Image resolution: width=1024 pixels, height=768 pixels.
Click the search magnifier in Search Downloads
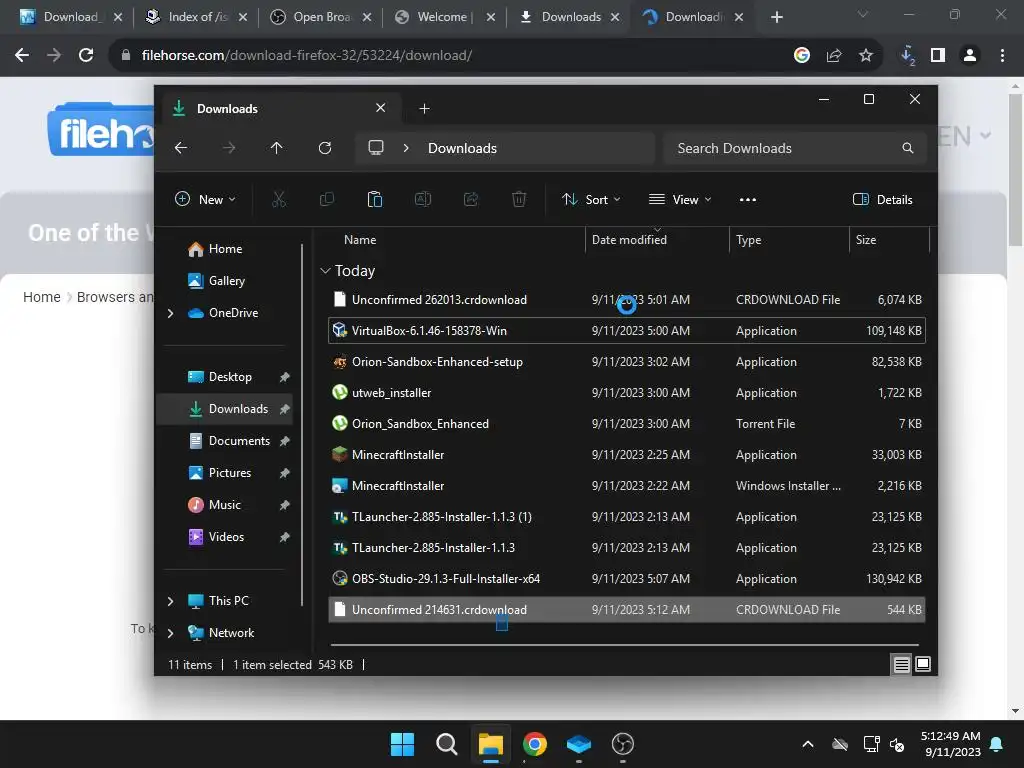click(908, 148)
